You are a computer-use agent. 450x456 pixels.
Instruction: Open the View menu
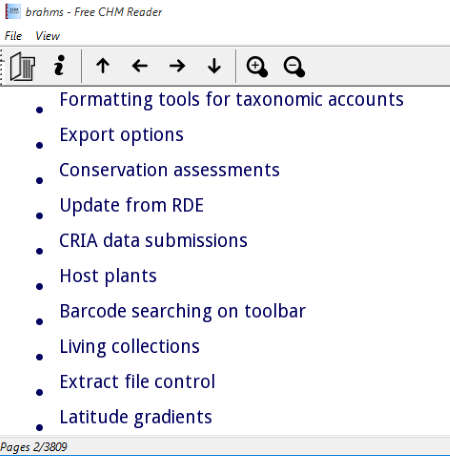(x=48, y=36)
